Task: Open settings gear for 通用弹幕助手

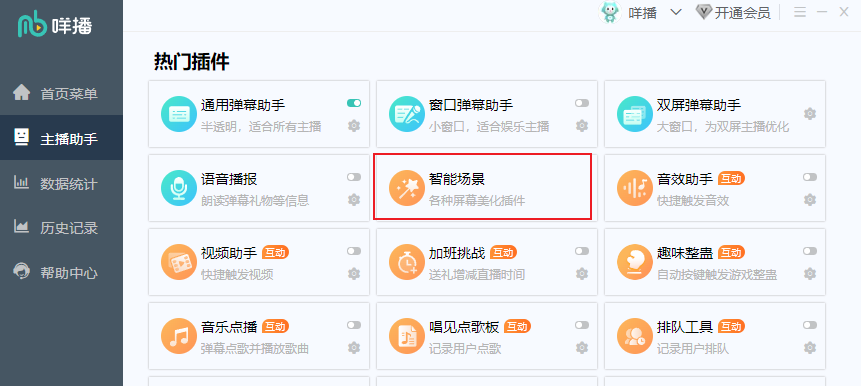Action: [354, 126]
